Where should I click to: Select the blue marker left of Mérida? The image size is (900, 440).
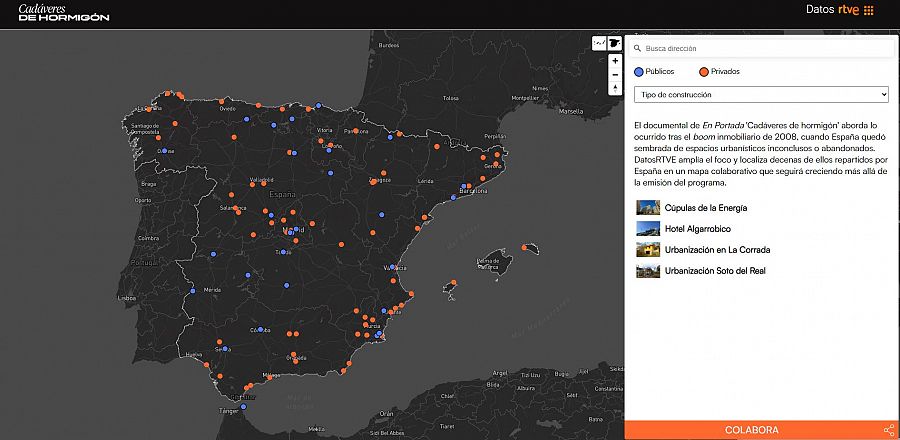coord(193,290)
